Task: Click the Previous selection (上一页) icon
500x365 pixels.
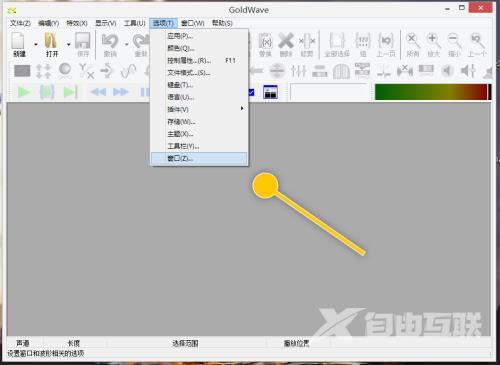Action: coord(386,41)
